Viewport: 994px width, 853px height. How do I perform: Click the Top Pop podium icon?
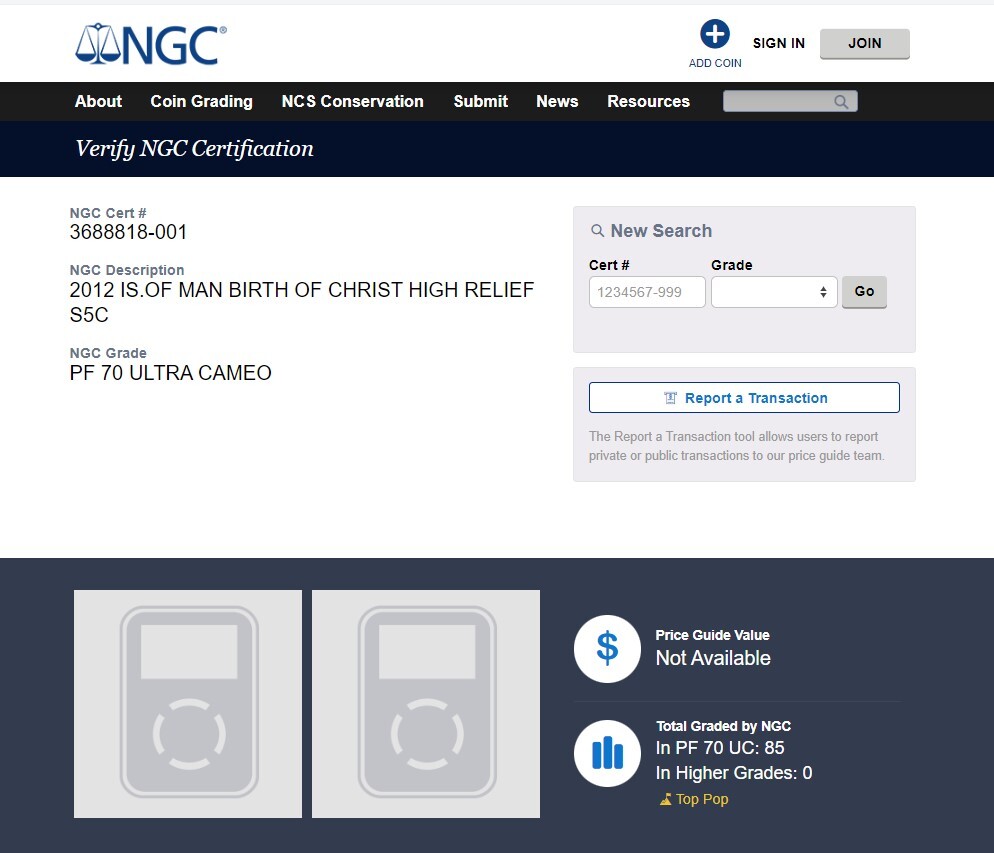666,800
